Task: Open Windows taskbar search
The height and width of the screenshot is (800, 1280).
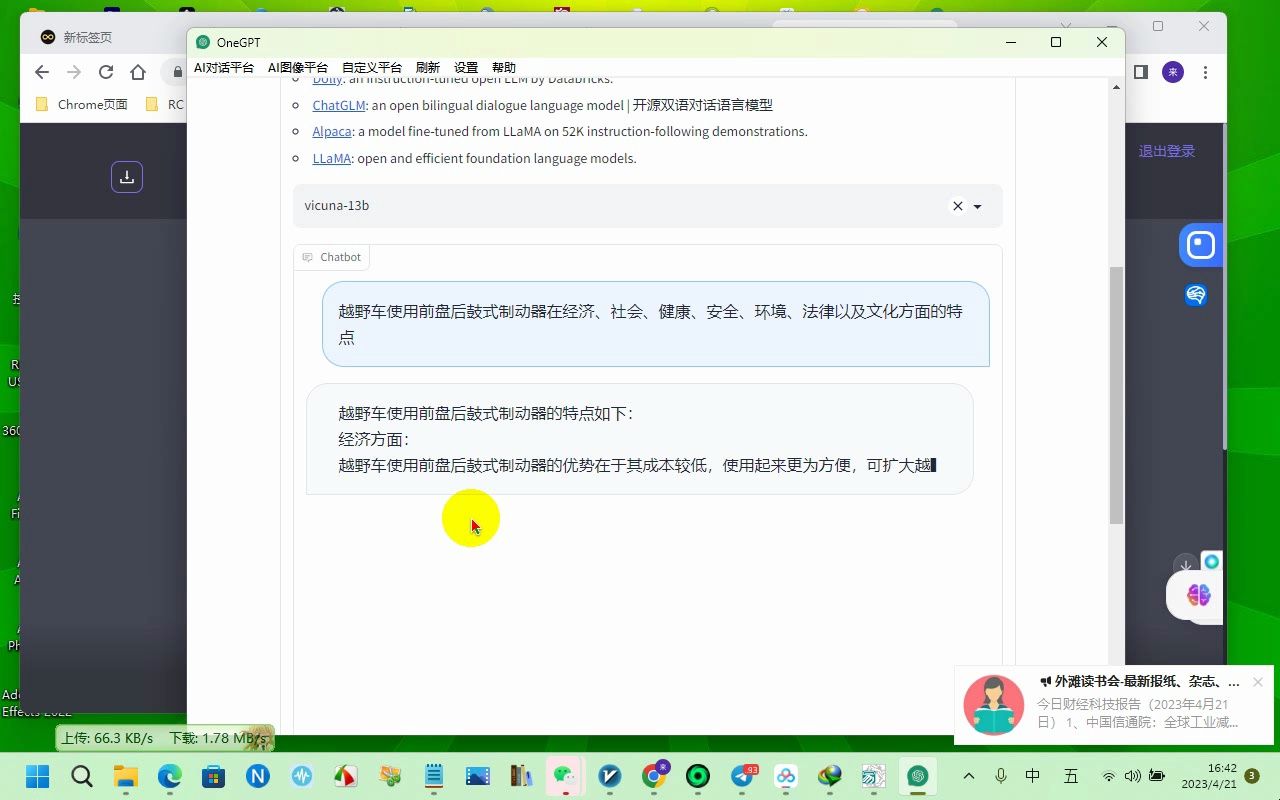Action: [82, 776]
